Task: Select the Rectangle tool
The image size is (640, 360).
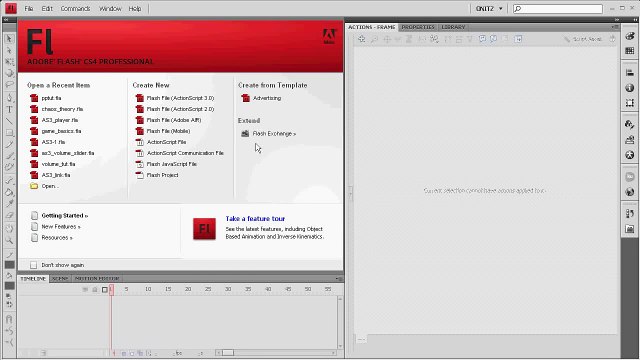Action: tap(9, 133)
